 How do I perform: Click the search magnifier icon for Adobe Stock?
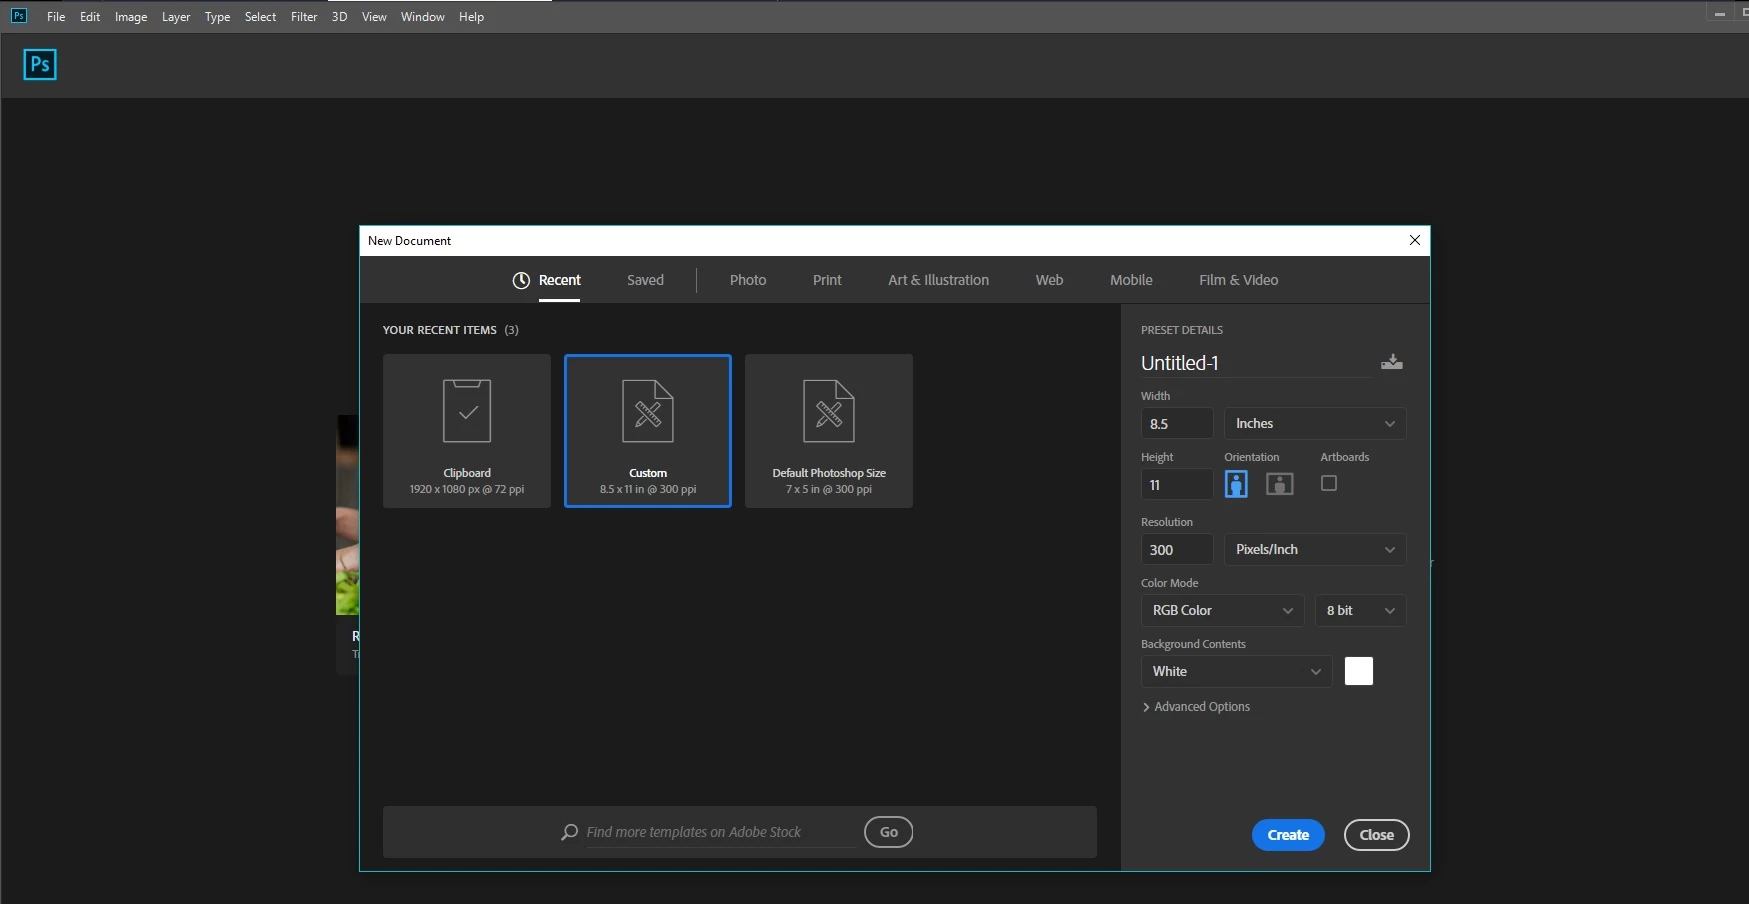[570, 832]
